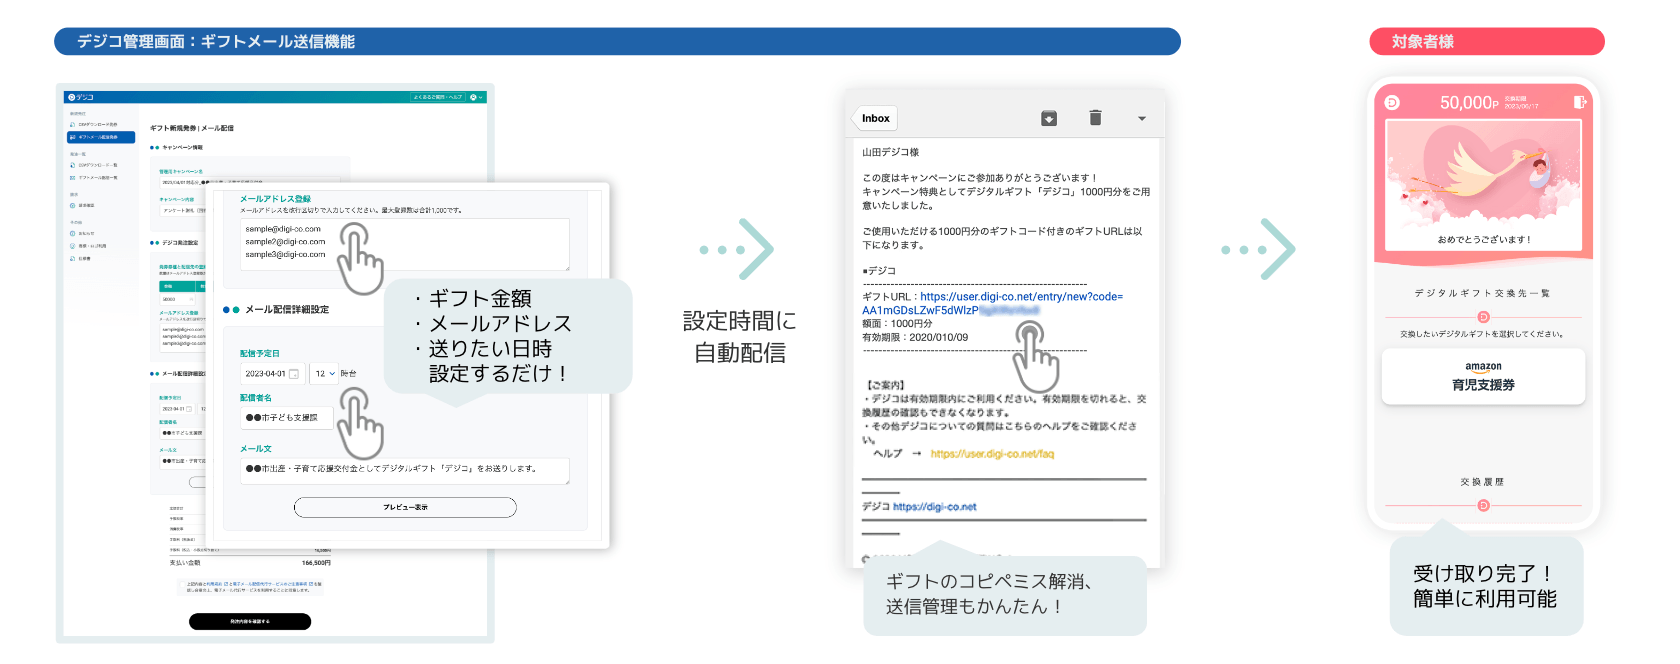Screen dimensions: 1680x664
Task: Select the highlighted ギフトメール sidebar menu item
Action: click(x=100, y=137)
